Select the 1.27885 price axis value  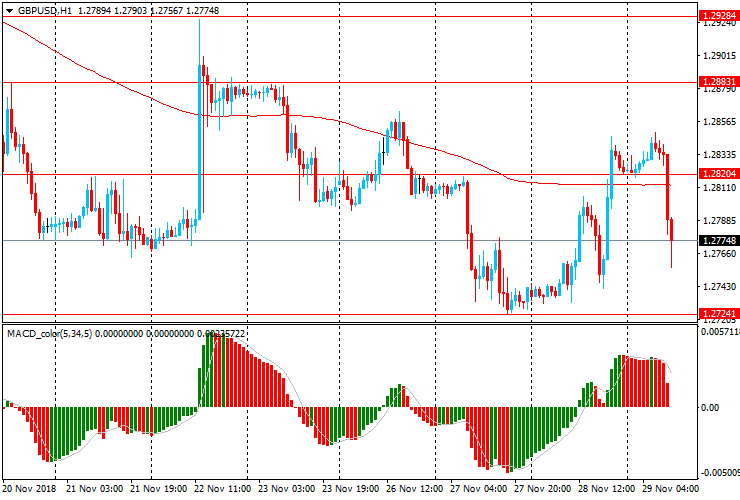pos(719,220)
